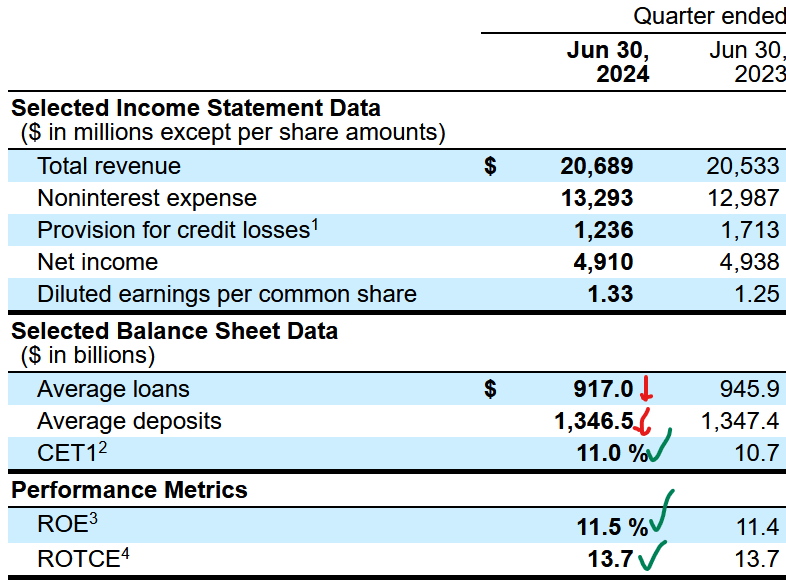Click the red down arrow beside Average loans

[x=646, y=388]
